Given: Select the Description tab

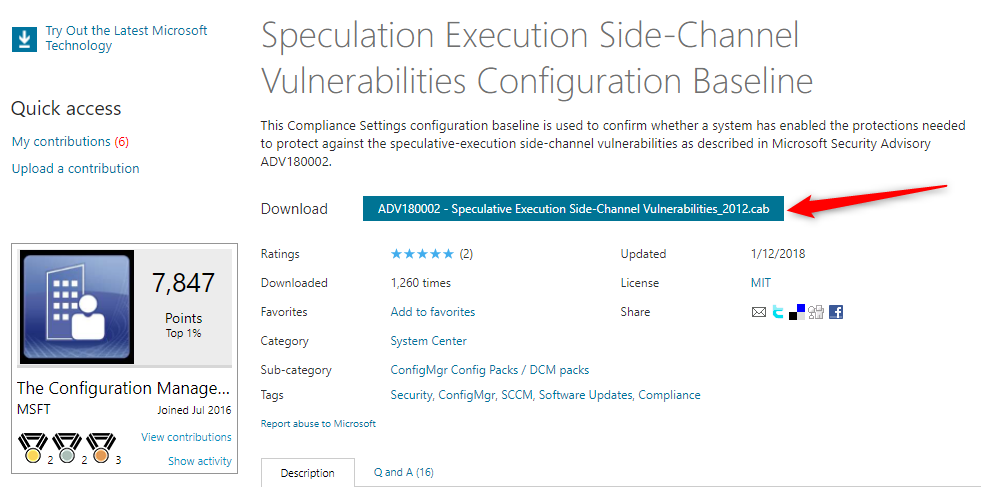Looking at the screenshot, I should coord(307,473).
